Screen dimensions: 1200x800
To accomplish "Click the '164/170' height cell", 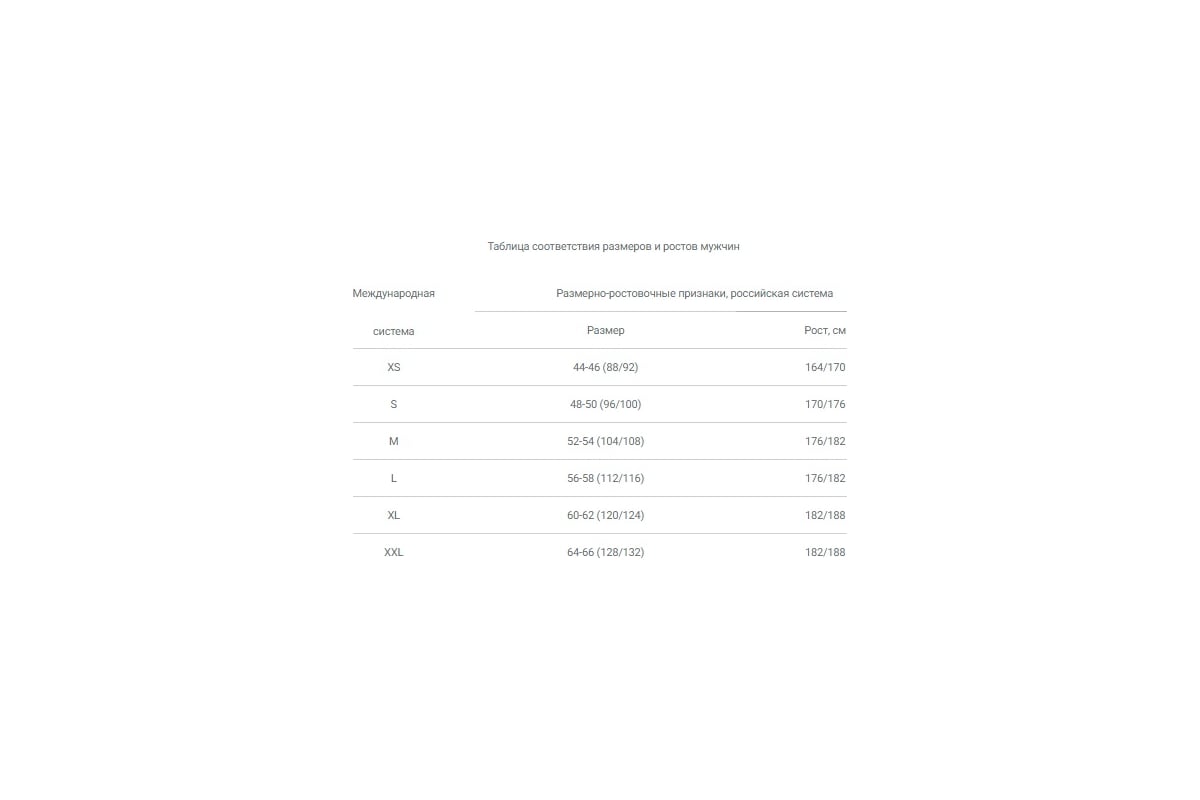I will point(825,368).
